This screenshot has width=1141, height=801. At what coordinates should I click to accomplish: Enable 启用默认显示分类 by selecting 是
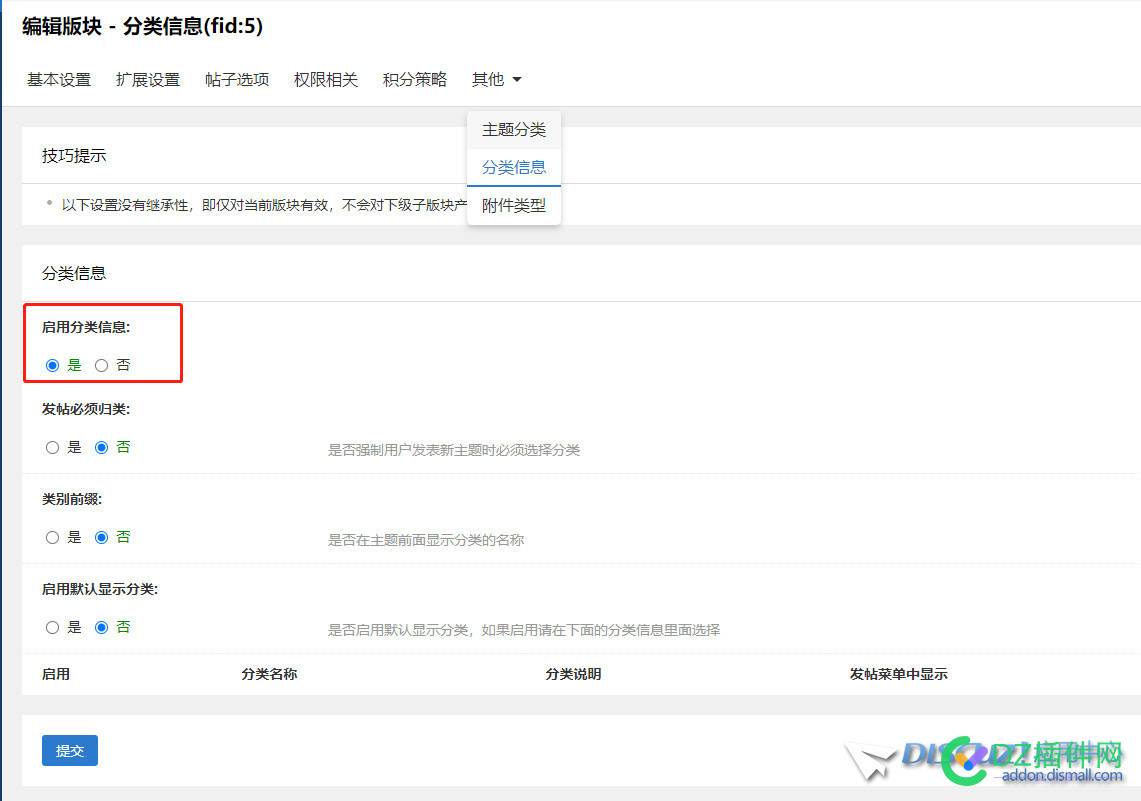(x=52, y=627)
